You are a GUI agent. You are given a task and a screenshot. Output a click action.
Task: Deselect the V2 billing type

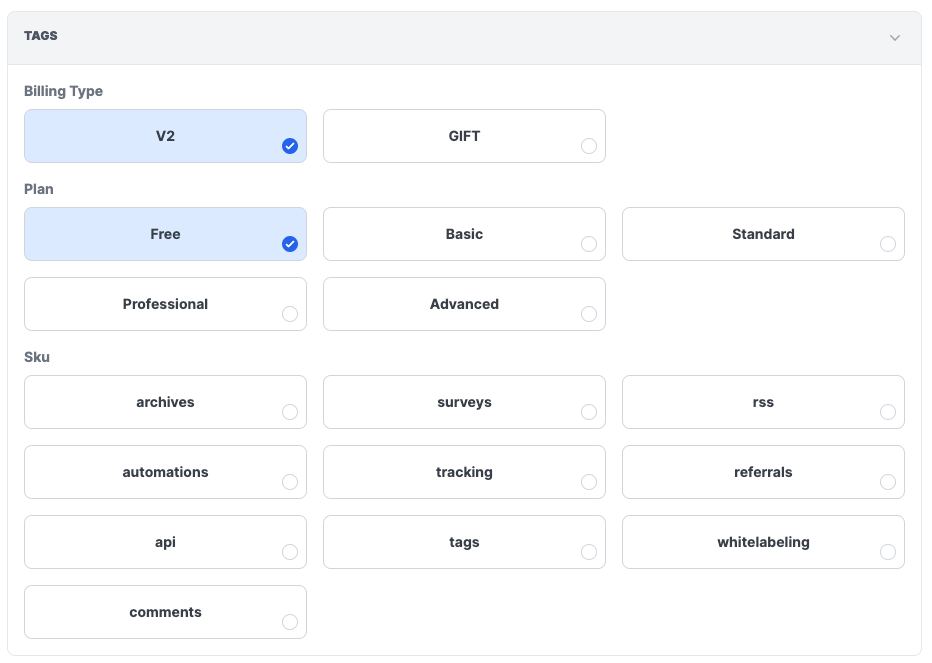click(x=165, y=136)
